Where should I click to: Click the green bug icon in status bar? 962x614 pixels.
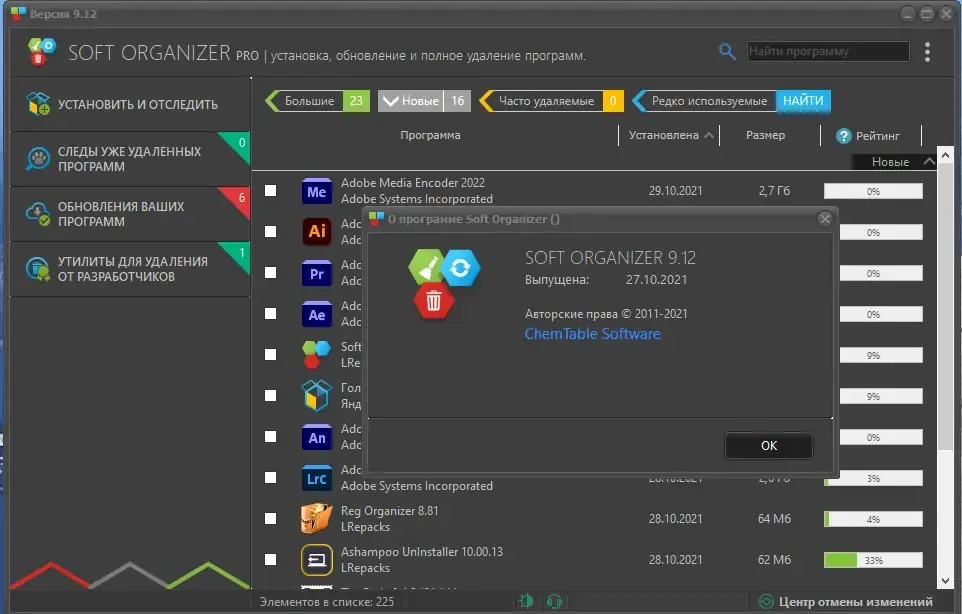(526, 602)
